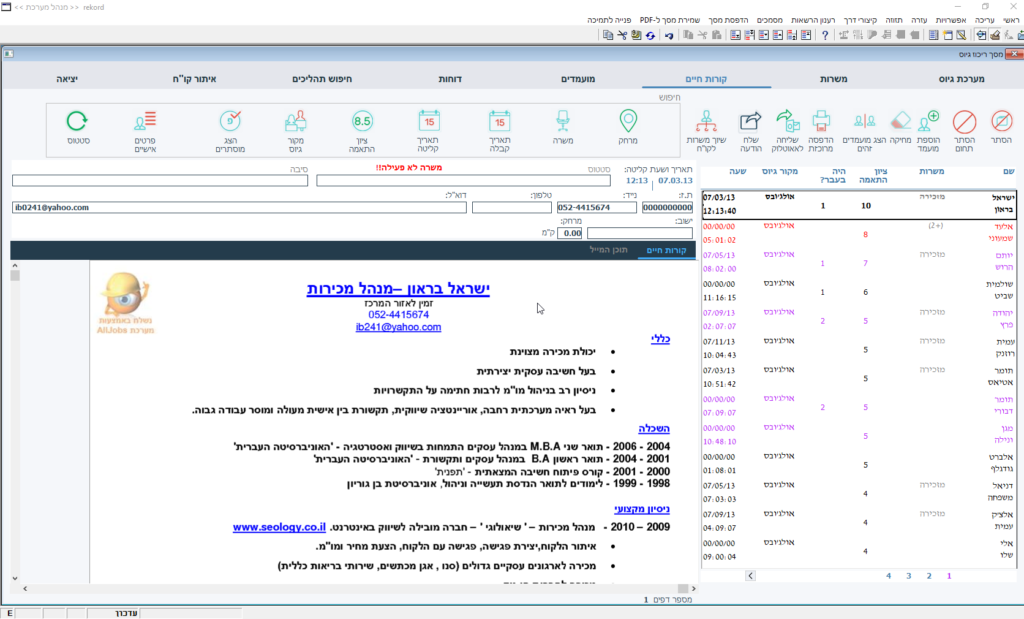The width and height of the screenshot is (1024, 619).
Task: Click the blue refresh arrows toolbar icon
Action: tap(650, 35)
